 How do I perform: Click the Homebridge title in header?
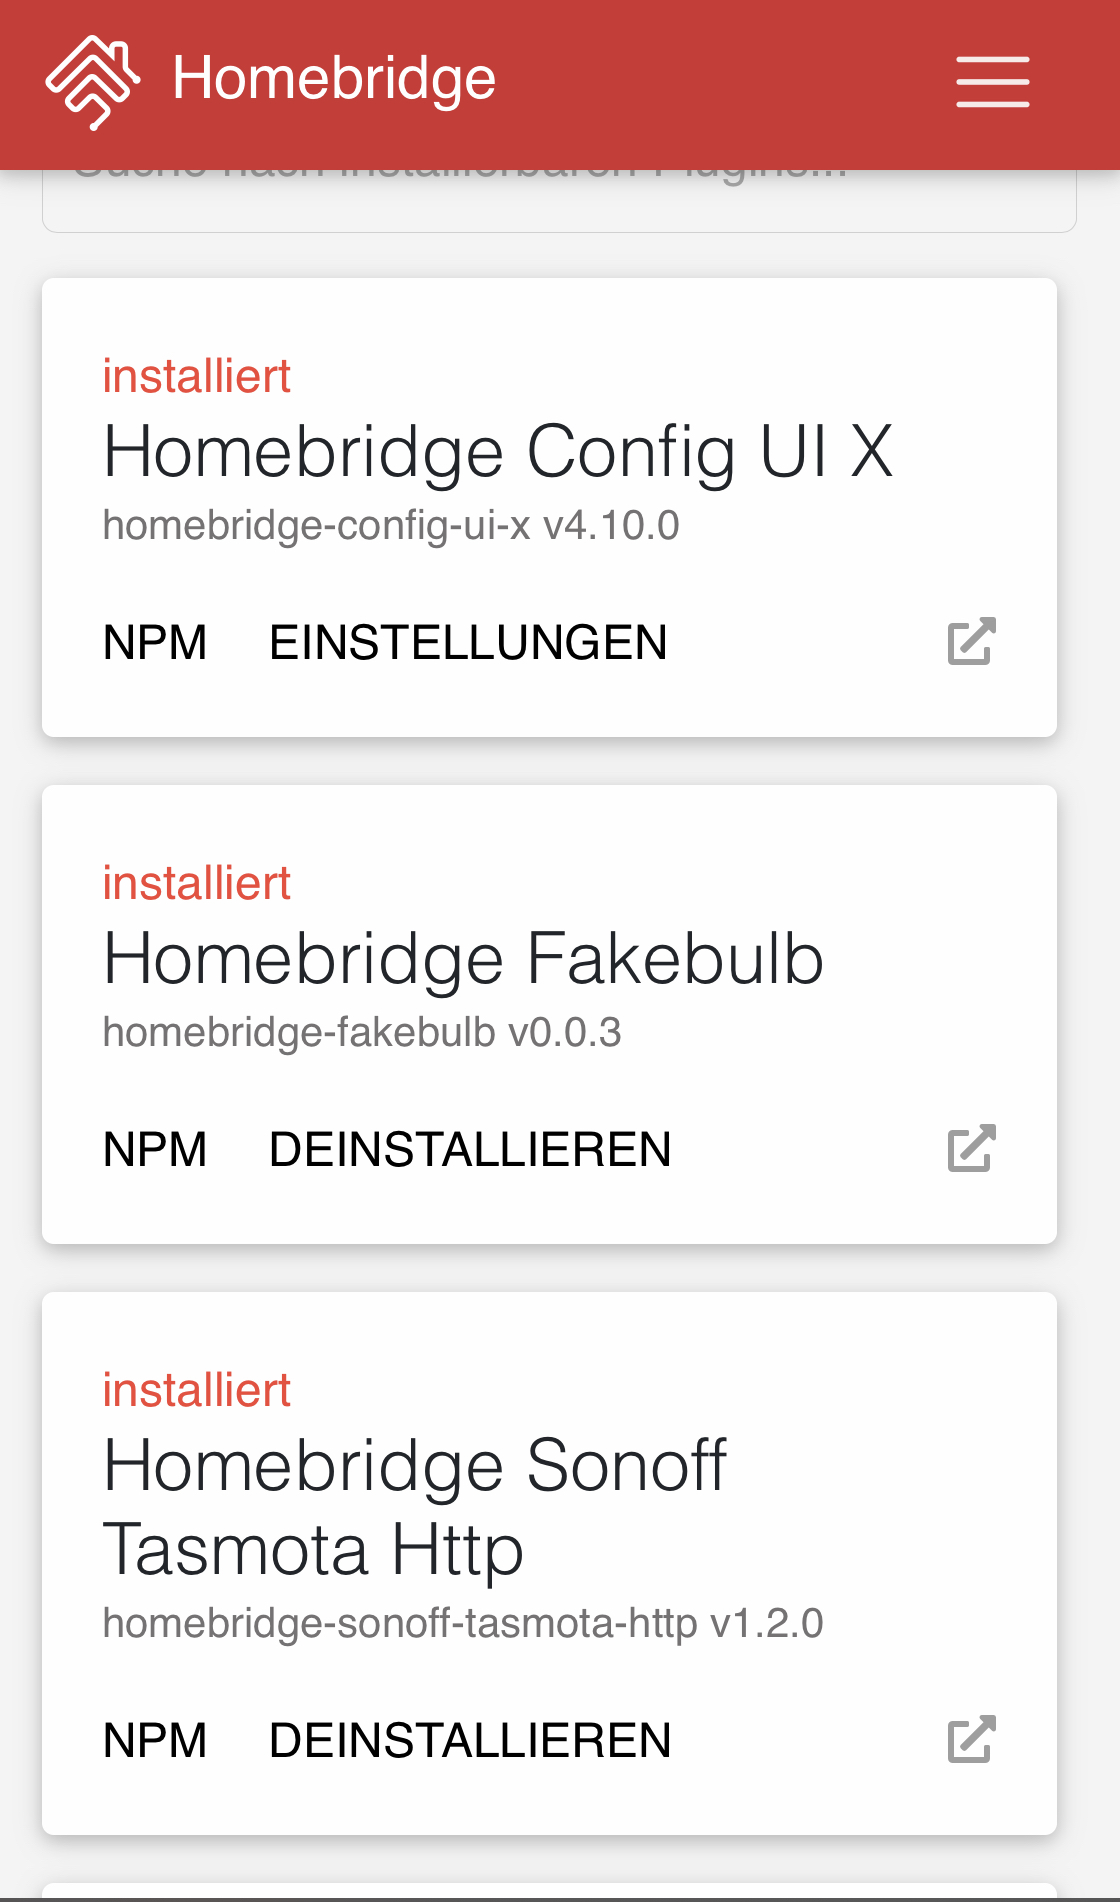334,79
